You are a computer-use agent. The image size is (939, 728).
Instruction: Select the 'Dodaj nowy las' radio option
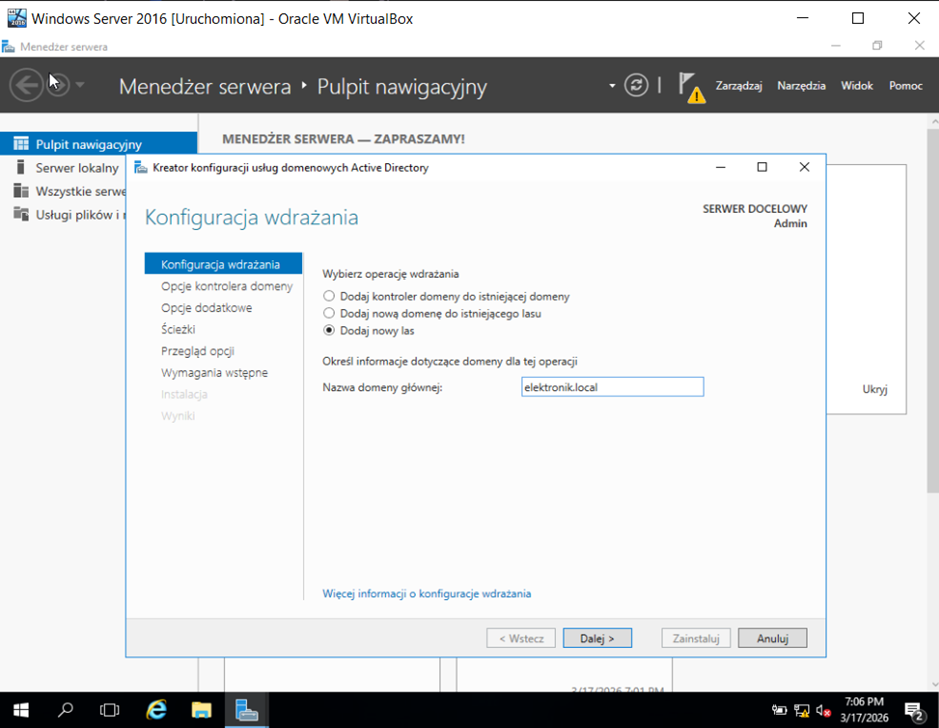[329, 331]
